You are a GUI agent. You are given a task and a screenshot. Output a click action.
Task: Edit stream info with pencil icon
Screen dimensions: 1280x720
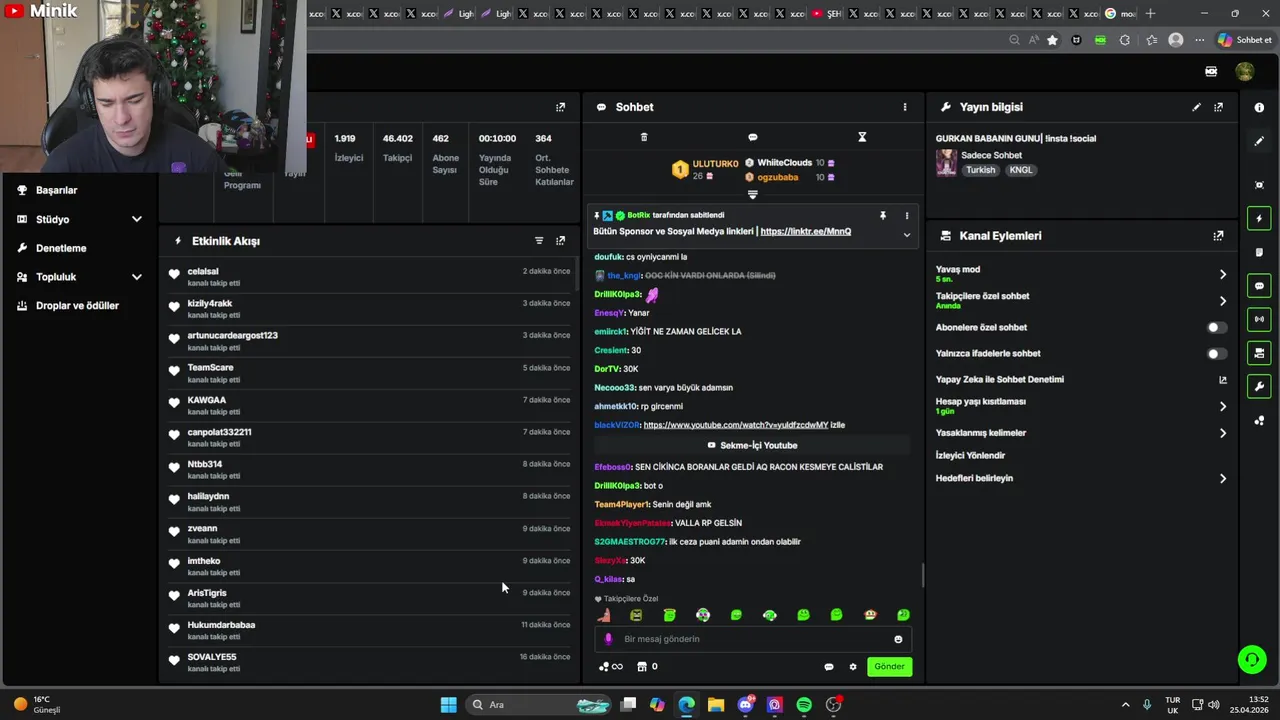coord(1196,107)
